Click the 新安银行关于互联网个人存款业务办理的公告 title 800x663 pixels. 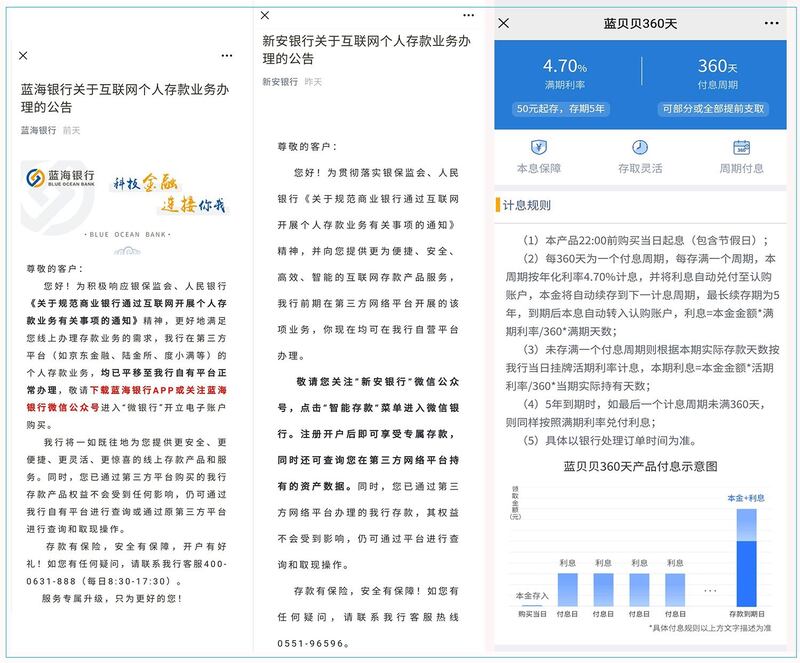366,50
